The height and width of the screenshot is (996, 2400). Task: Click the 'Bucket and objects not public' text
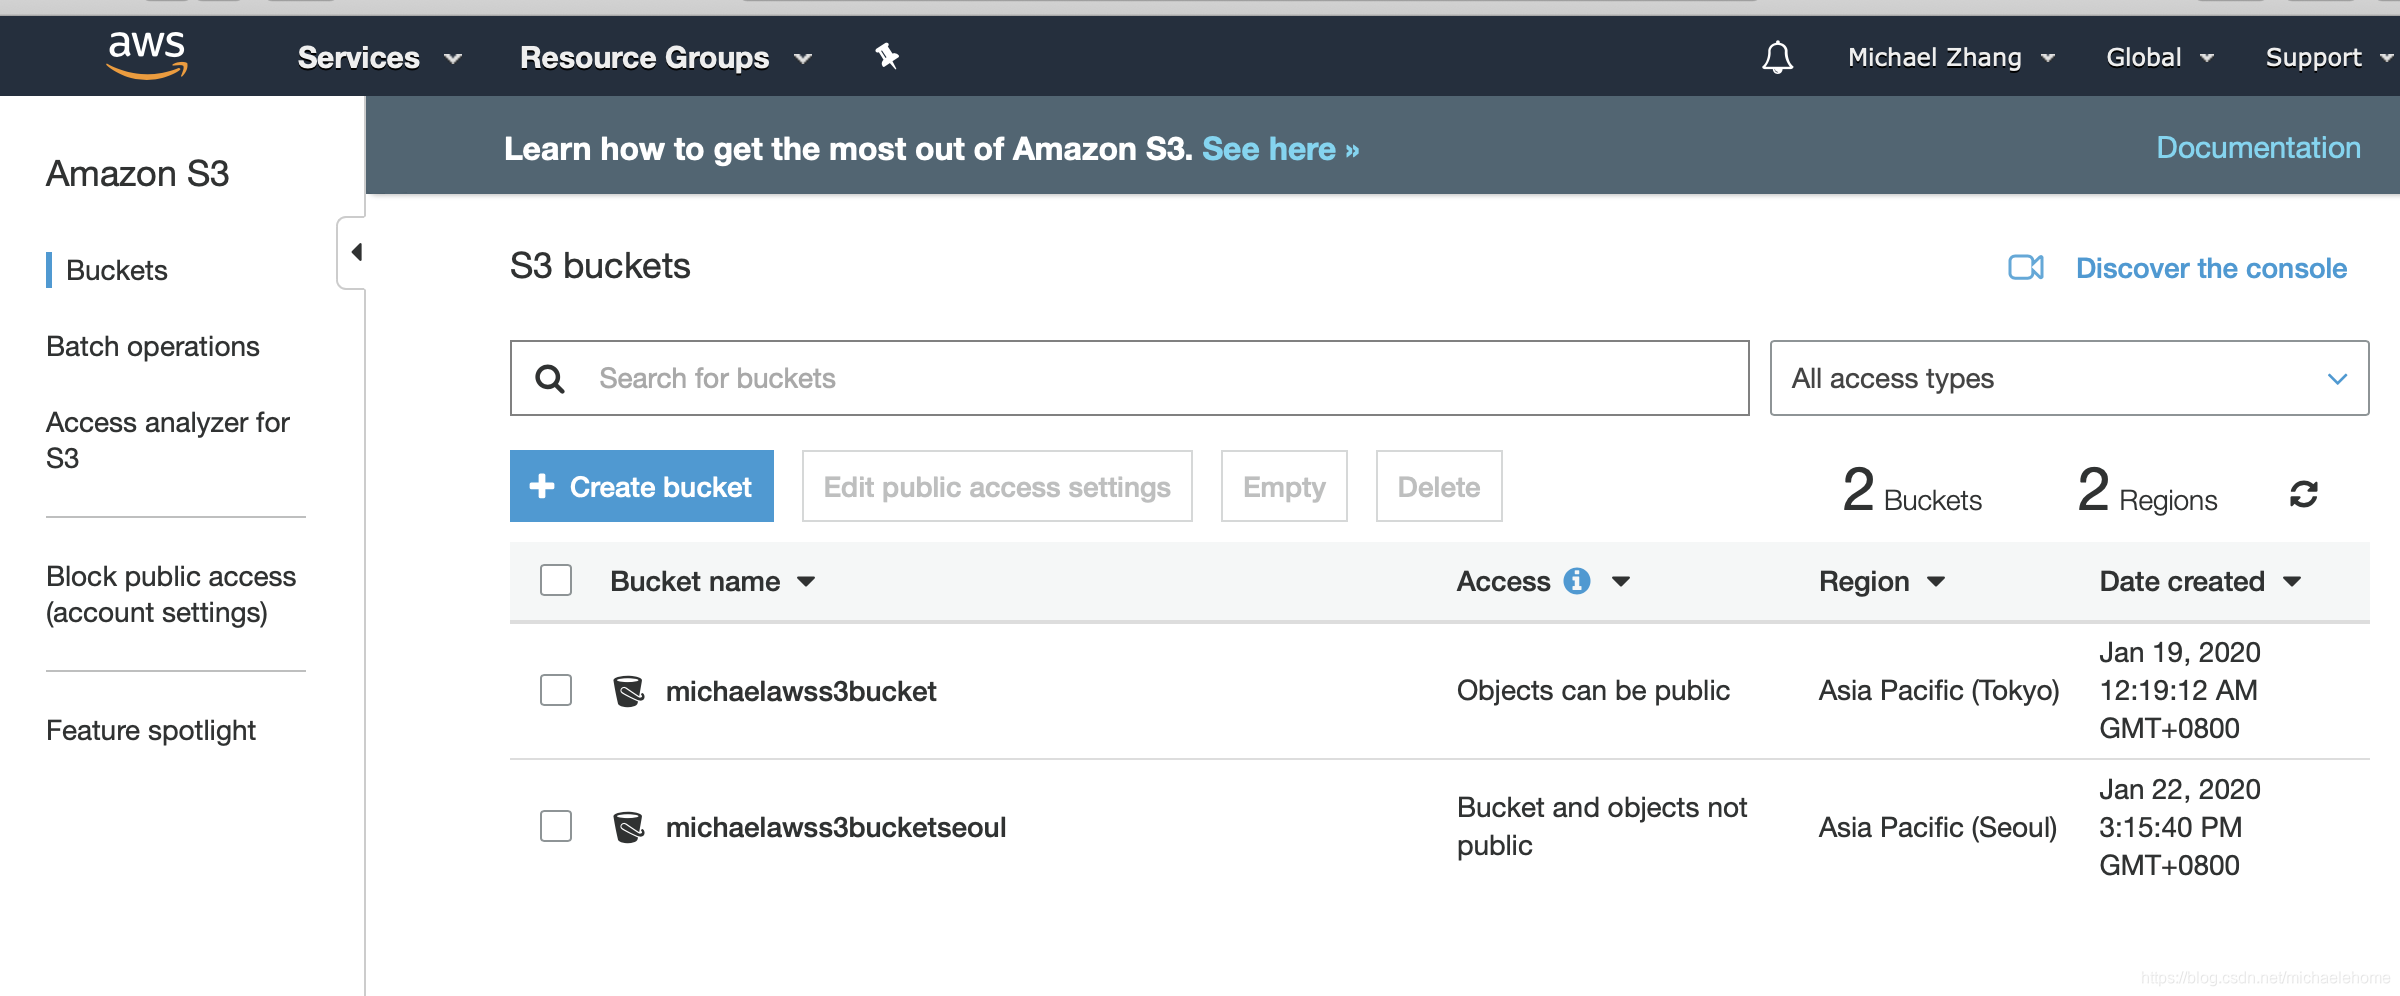(x=1602, y=826)
